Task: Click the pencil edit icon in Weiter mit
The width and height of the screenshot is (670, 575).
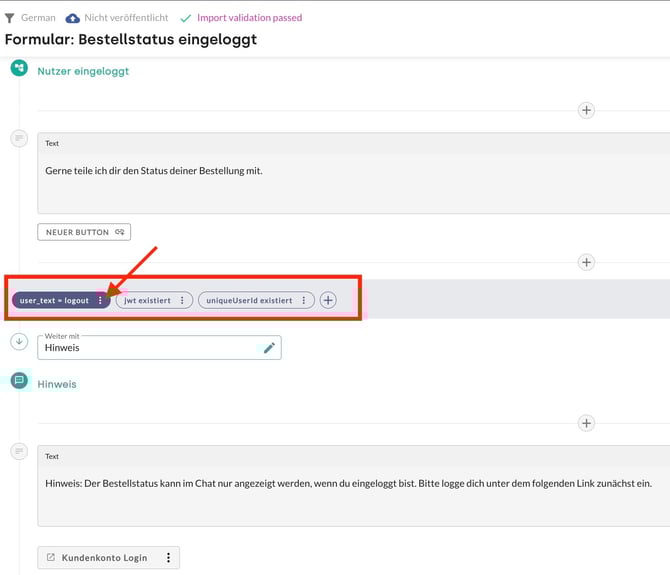Action: (x=268, y=348)
